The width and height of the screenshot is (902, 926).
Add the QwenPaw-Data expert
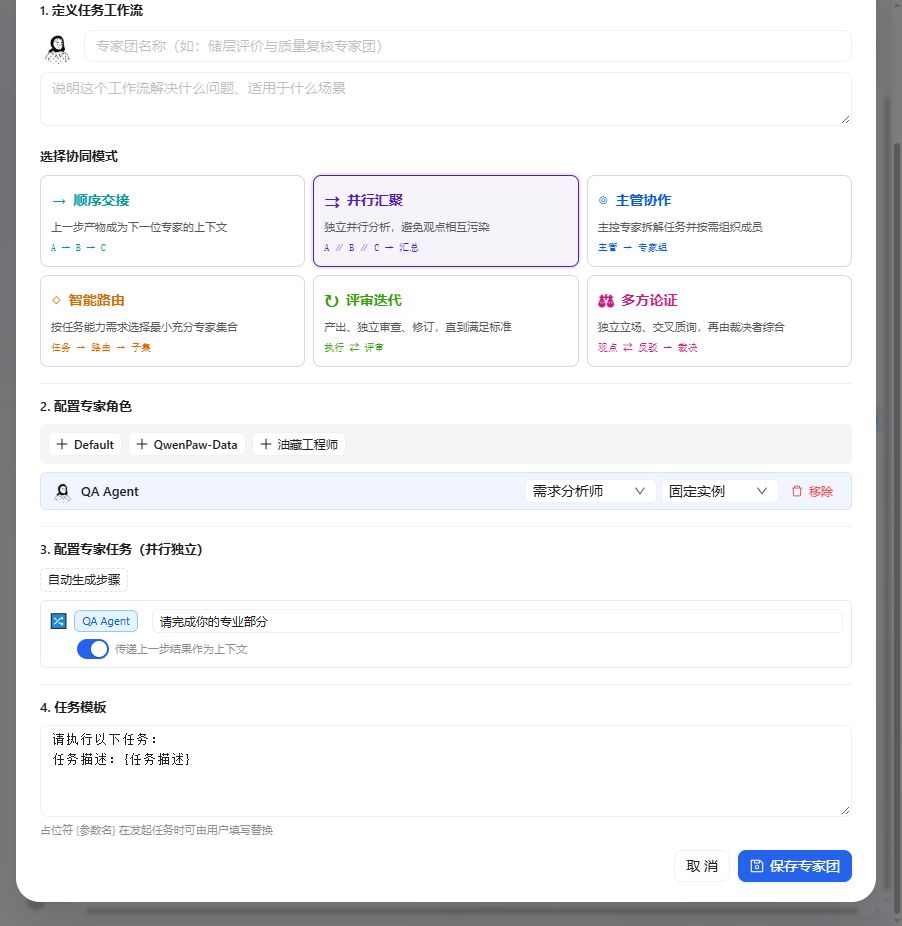(x=187, y=444)
